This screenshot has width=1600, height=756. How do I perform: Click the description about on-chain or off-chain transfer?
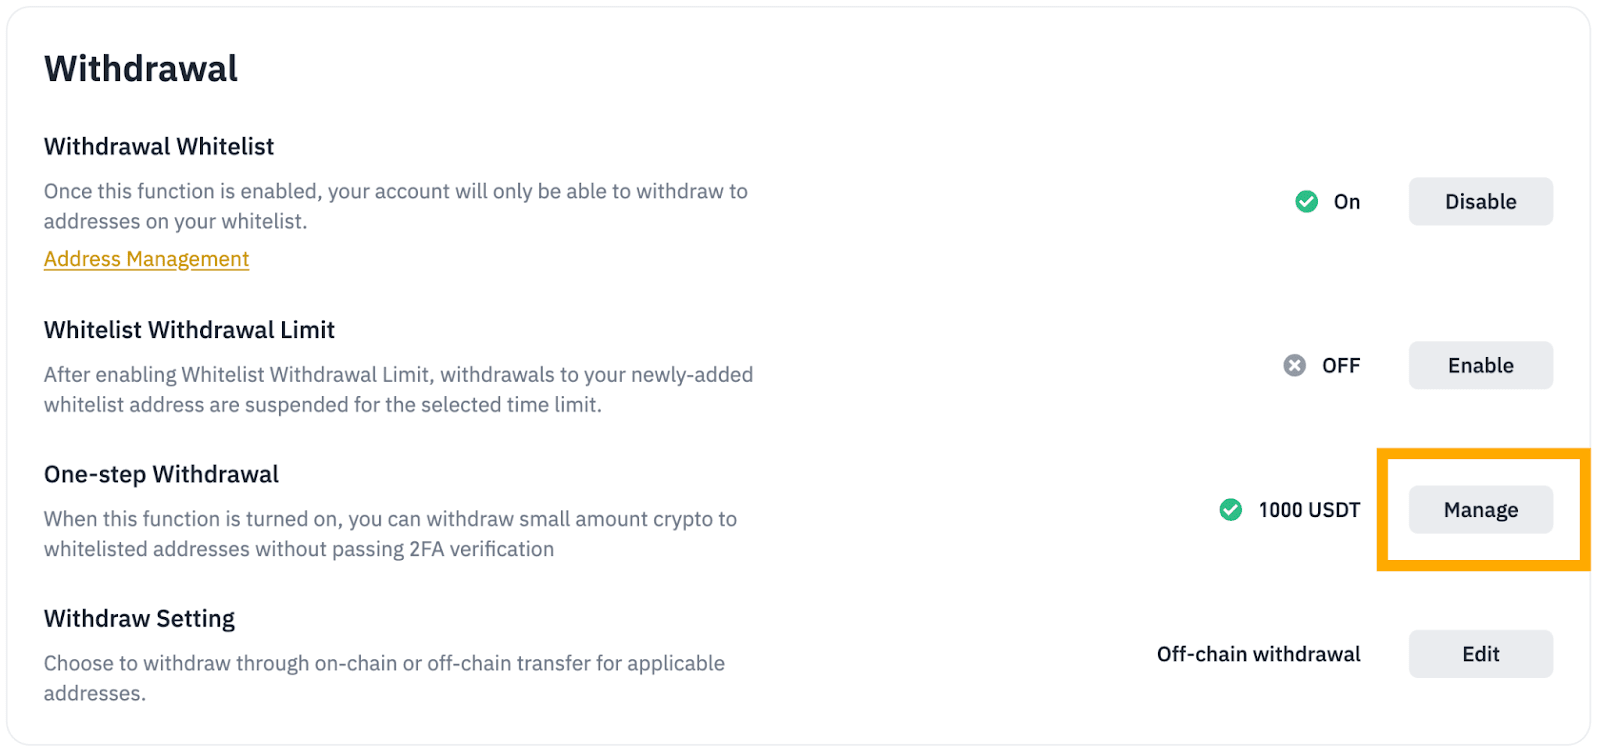coord(384,678)
